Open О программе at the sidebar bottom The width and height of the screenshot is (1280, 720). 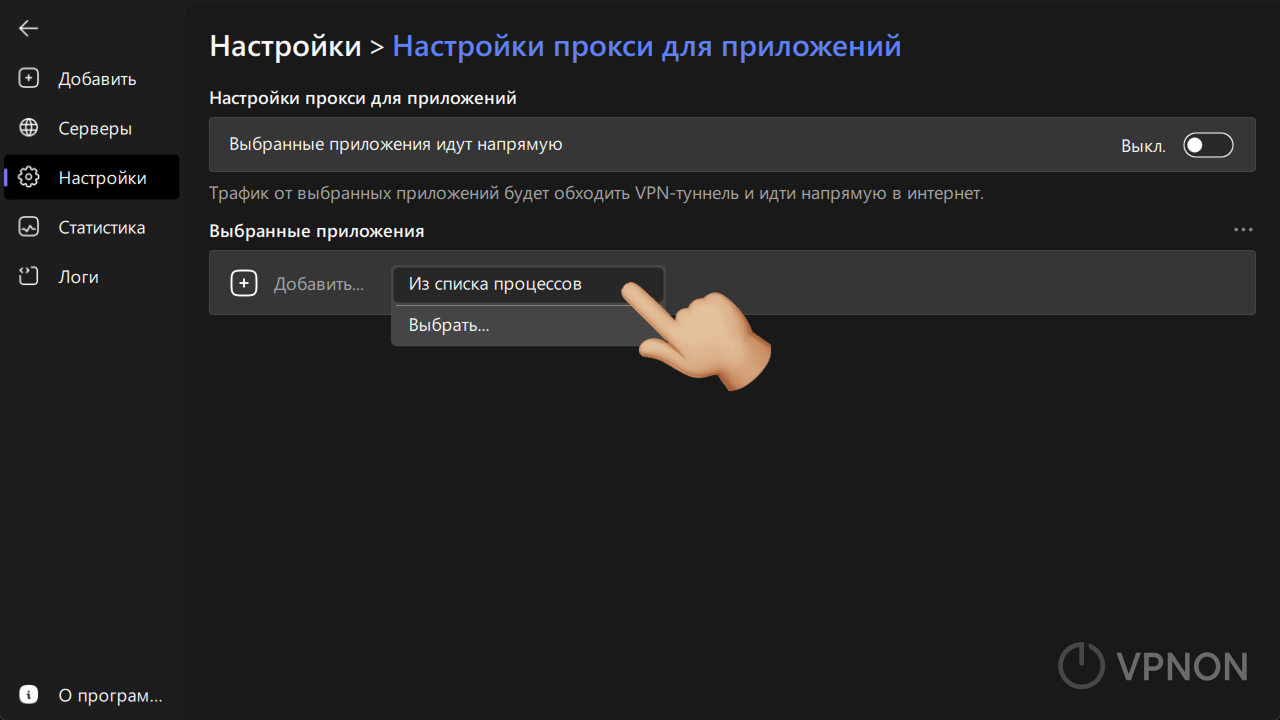click(110, 694)
